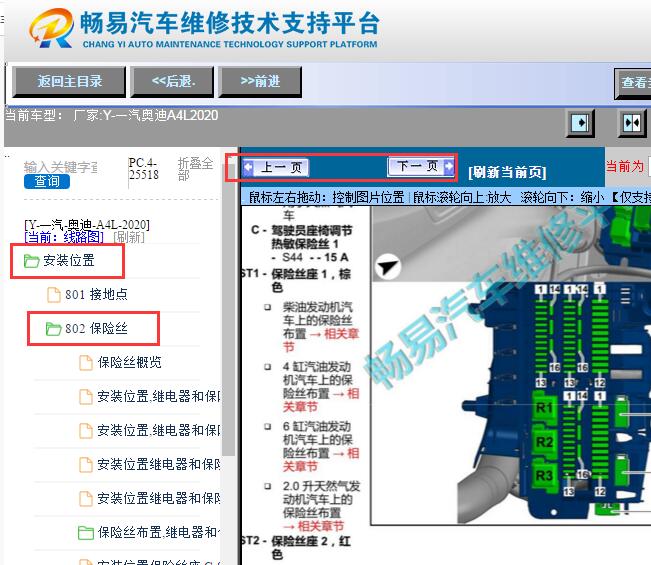Click 返回主目录 button
651x565 pixels.
pos(69,81)
